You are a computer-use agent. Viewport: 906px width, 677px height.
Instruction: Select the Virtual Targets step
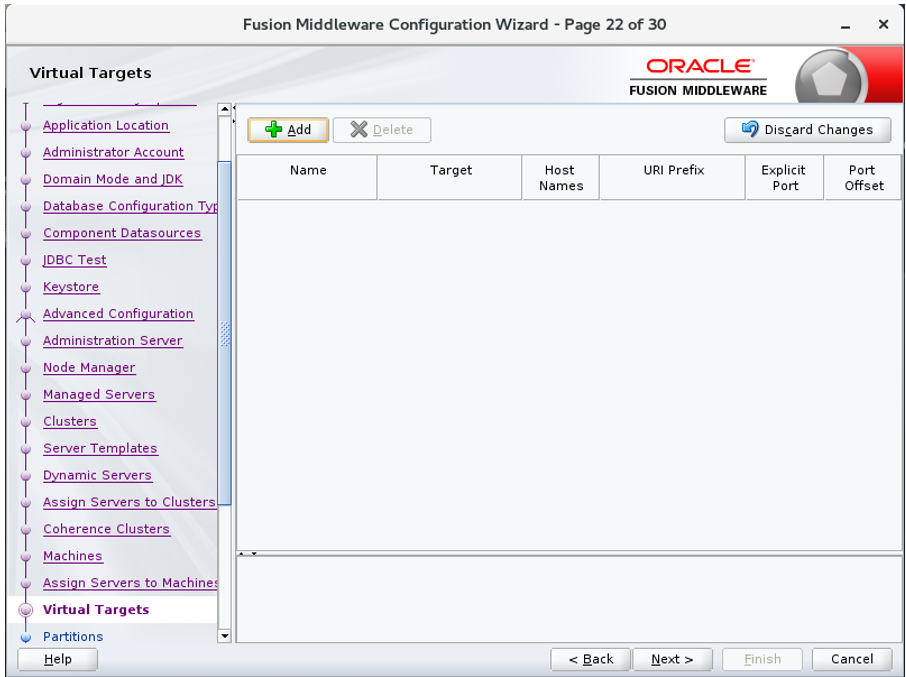coord(96,609)
